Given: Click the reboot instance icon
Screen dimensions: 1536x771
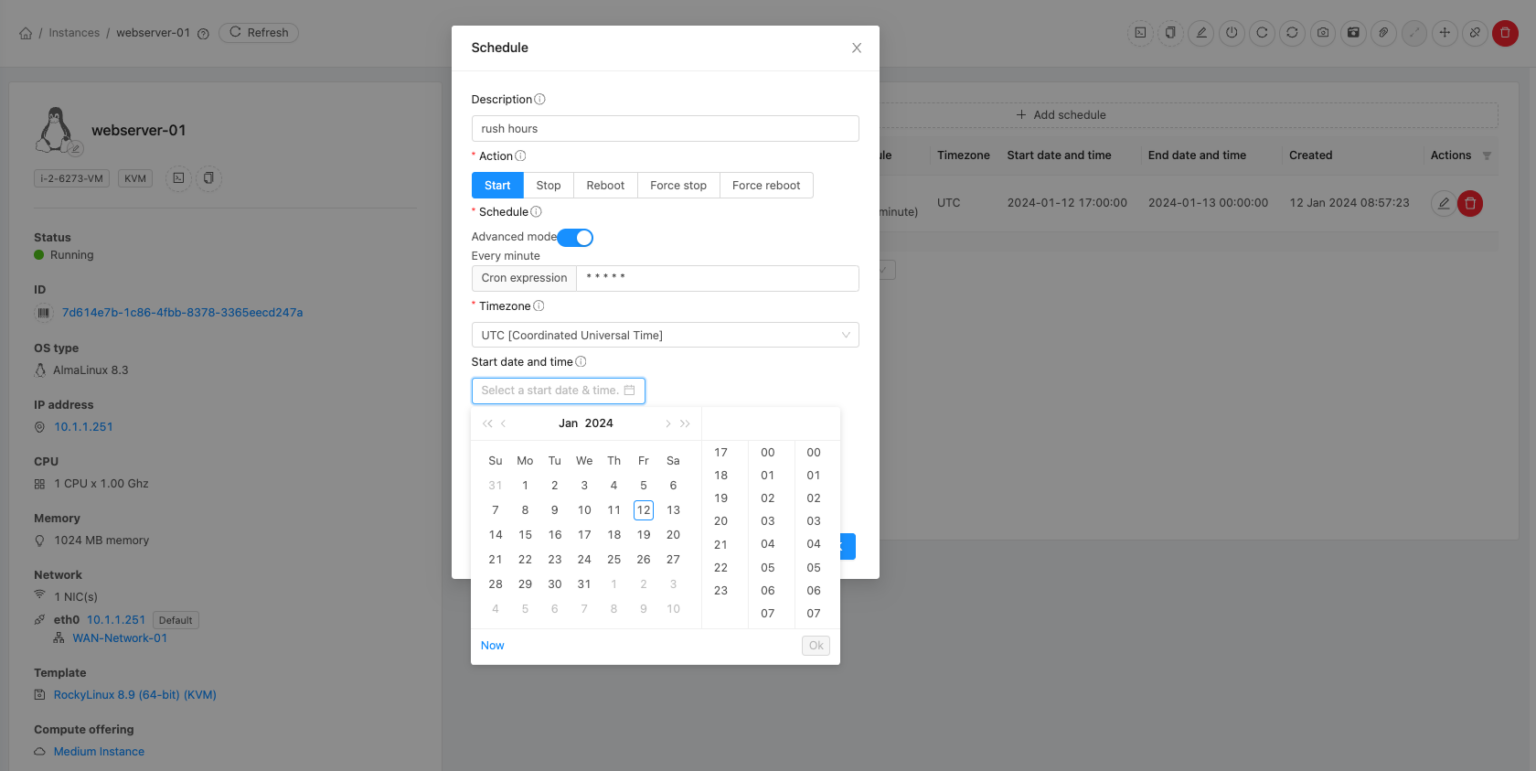Looking at the screenshot, I should pyautogui.click(x=1262, y=33).
